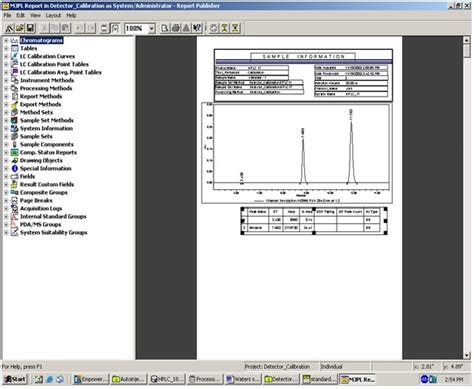Open the File menu
Screen dimensions: 474x389
(7, 15)
